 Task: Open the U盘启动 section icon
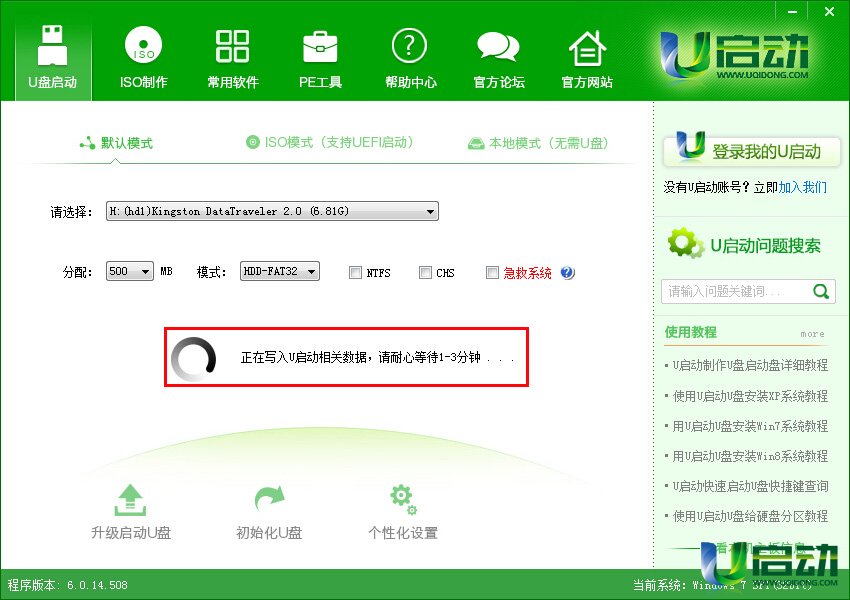53,46
